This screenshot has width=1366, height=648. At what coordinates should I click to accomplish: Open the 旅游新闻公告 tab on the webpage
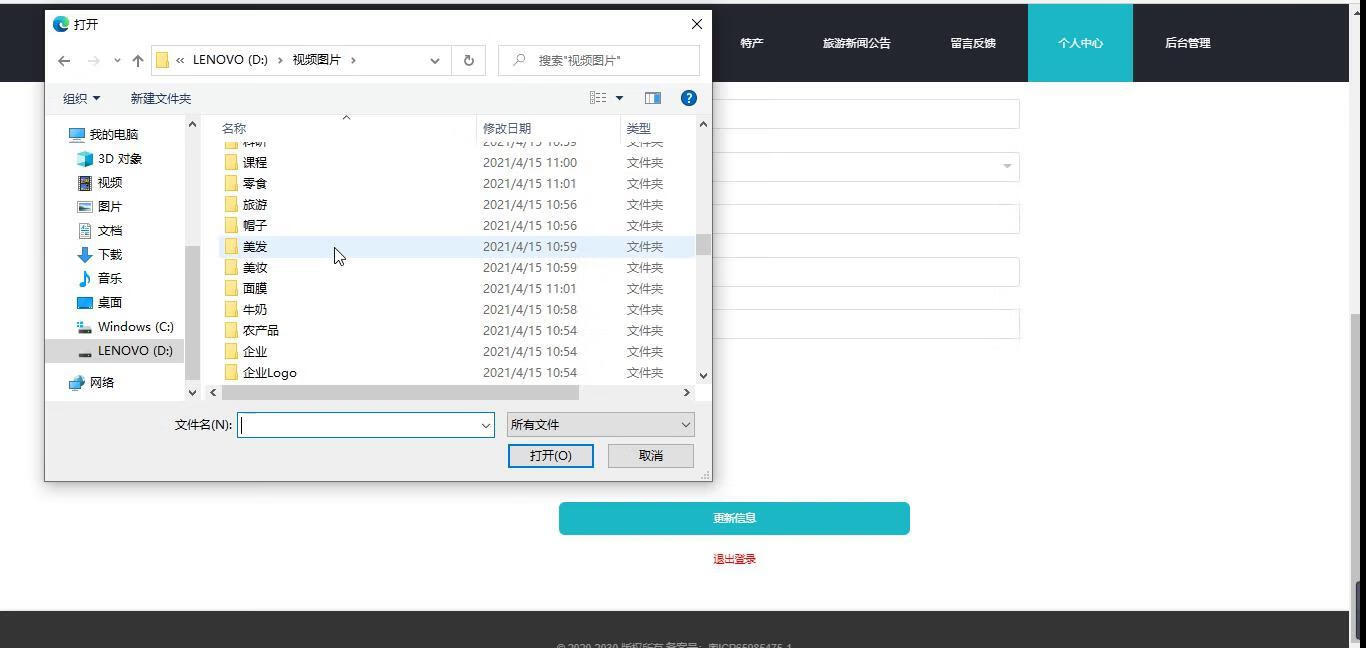pyautogui.click(x=857, y=43)
